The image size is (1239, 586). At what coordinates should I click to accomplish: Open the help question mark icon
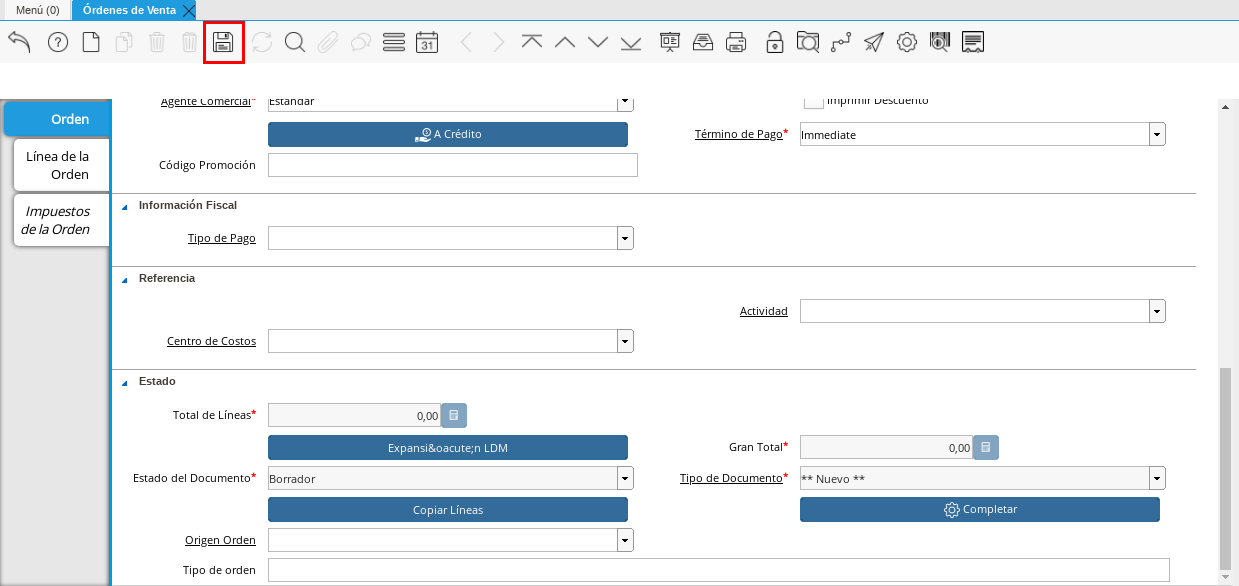[58, 42]
